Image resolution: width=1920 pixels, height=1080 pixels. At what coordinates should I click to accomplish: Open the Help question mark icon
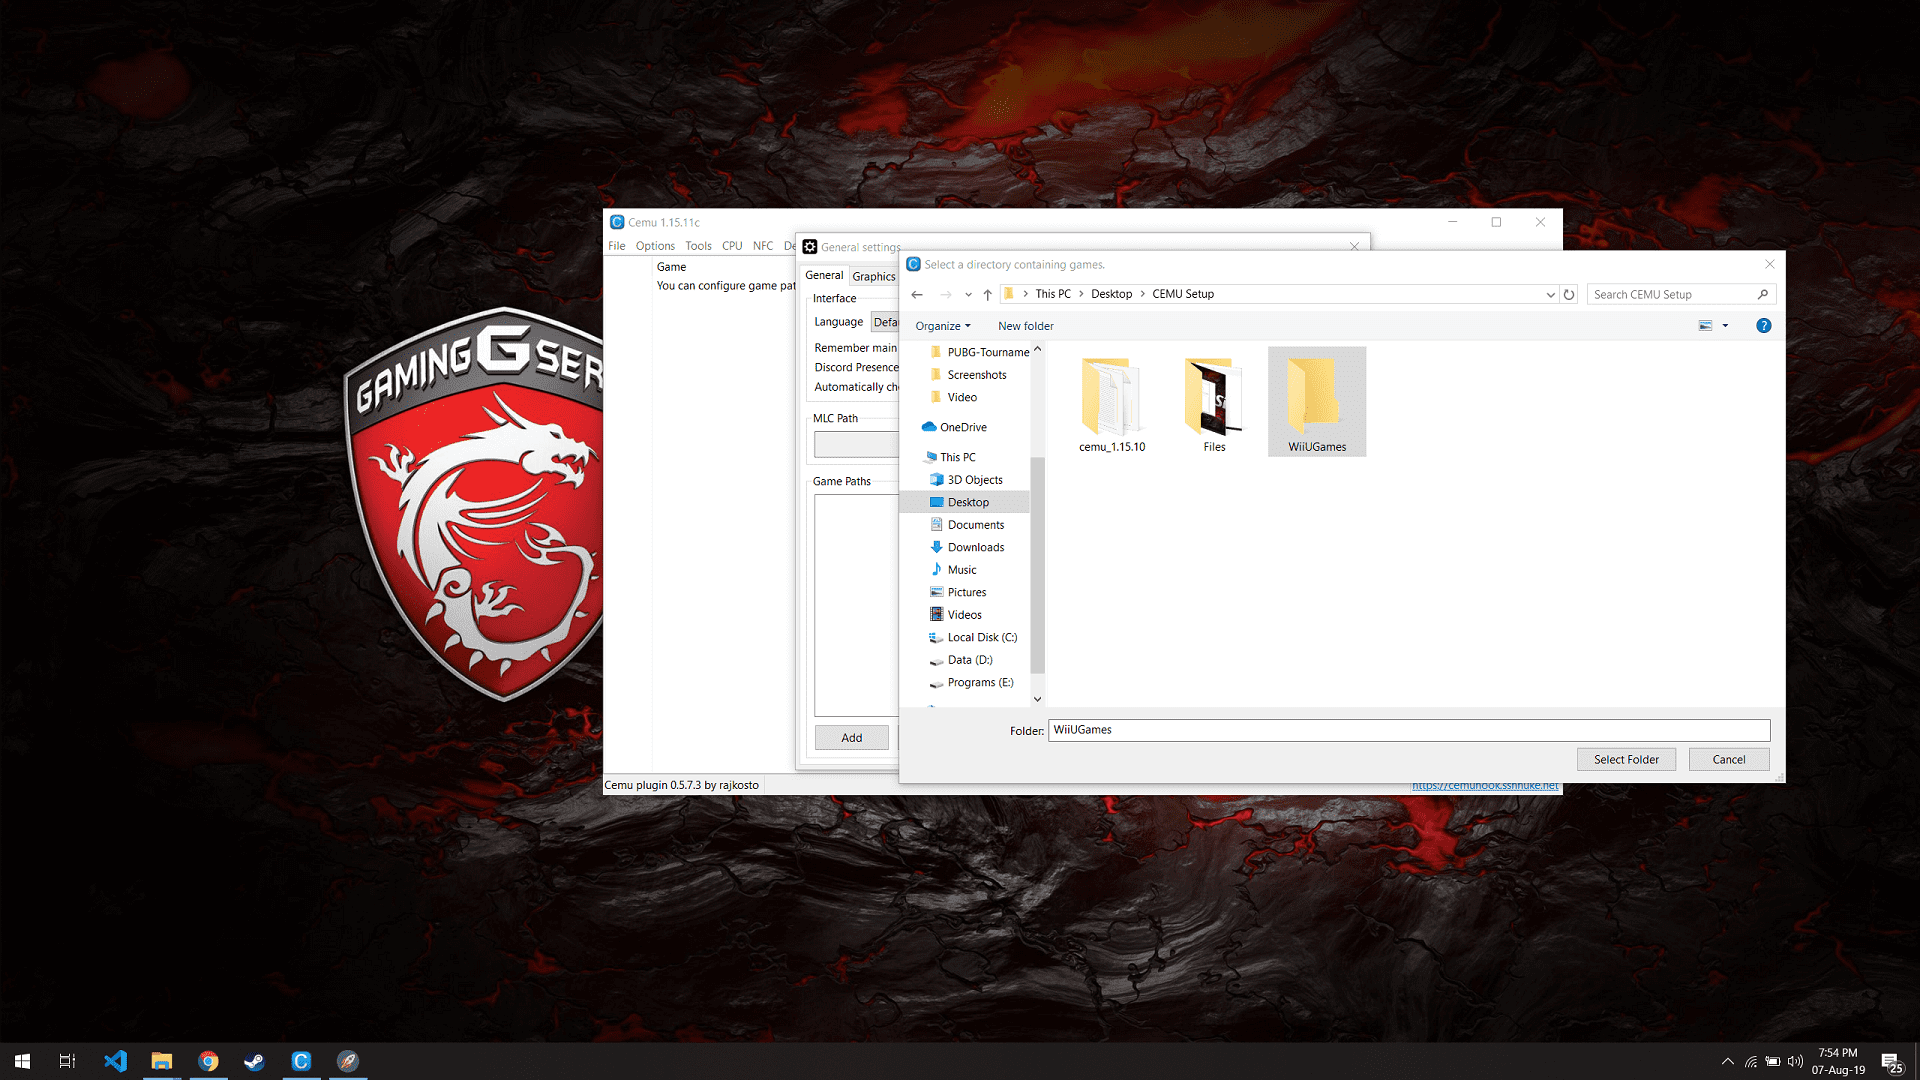pyautogui.click(x=1763, y=326)
